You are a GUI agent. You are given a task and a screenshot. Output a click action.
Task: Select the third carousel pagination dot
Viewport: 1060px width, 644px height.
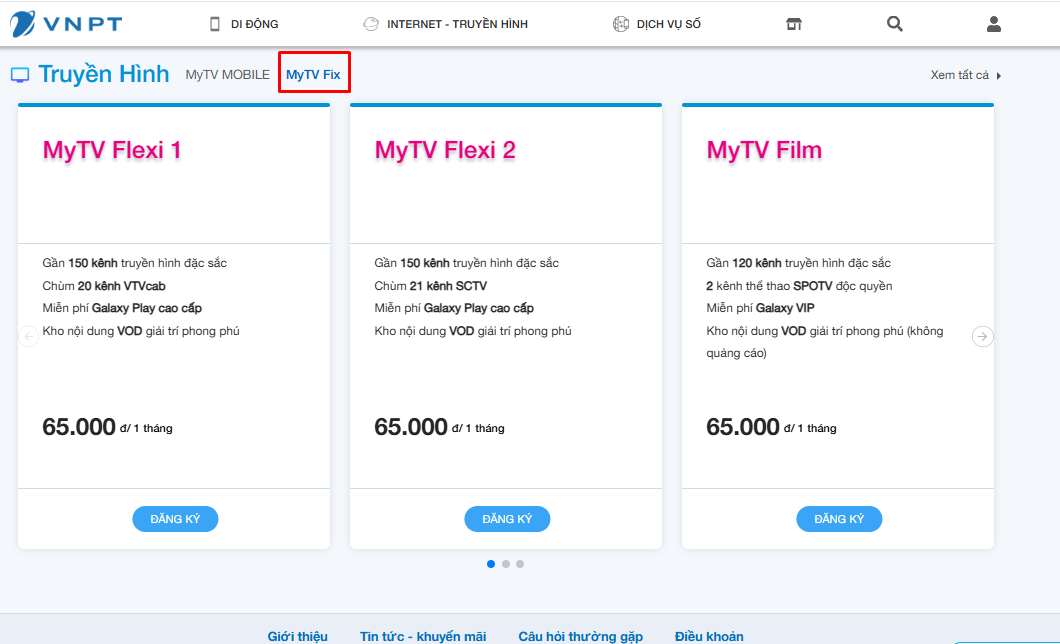click(520, 564)
